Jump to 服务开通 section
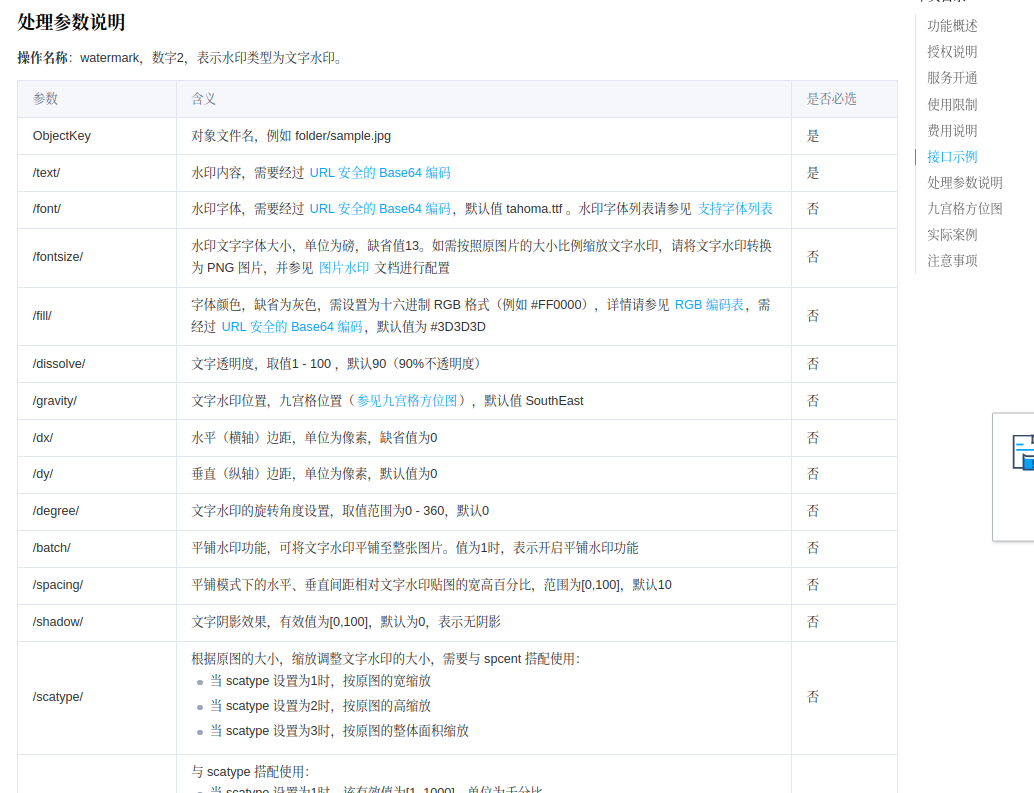 [952, 78]
